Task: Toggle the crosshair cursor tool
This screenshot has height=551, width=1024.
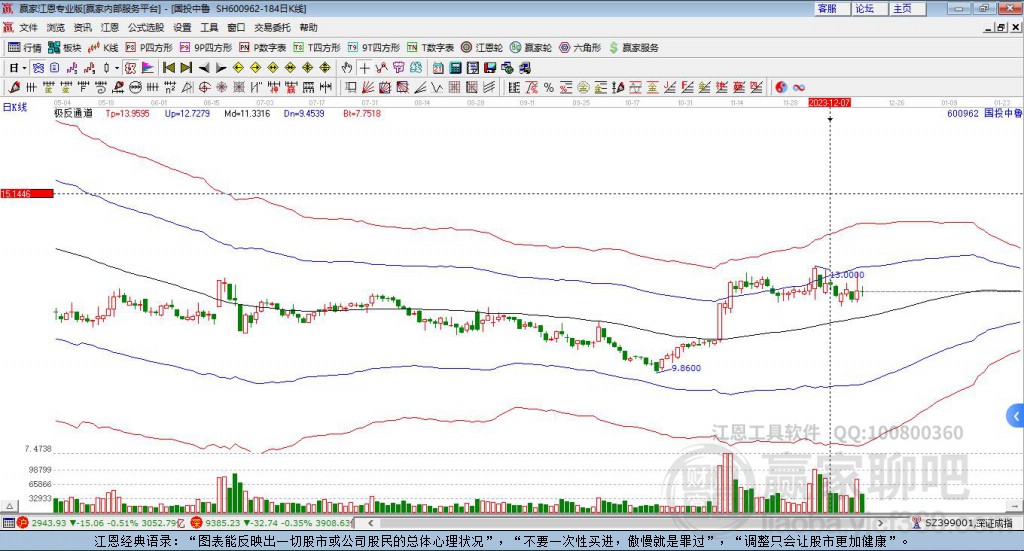Action: point(364,68)
